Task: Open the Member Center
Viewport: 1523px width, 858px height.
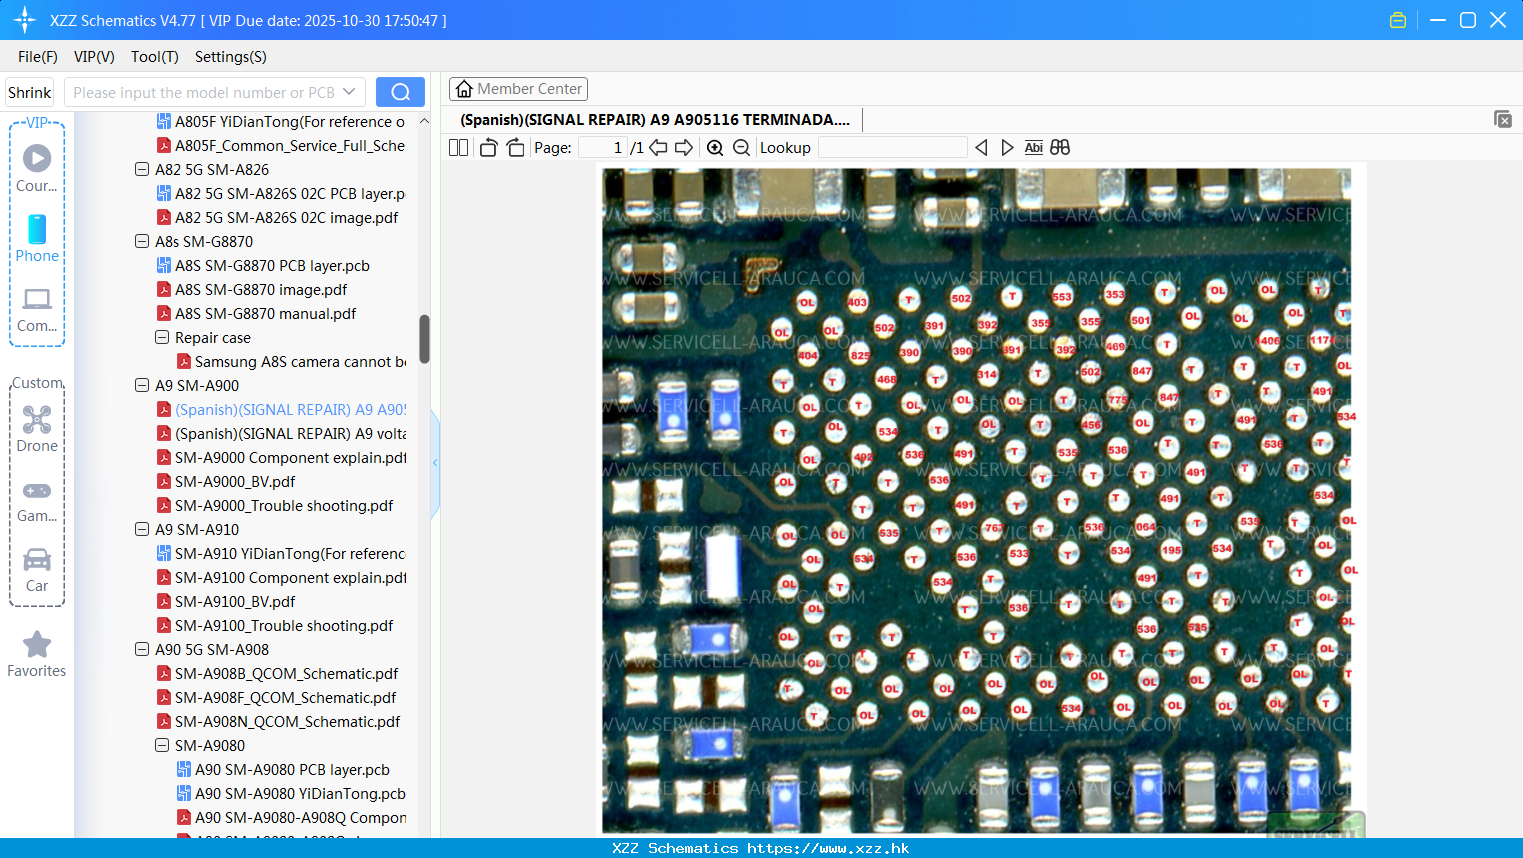Action: (518, 89)
